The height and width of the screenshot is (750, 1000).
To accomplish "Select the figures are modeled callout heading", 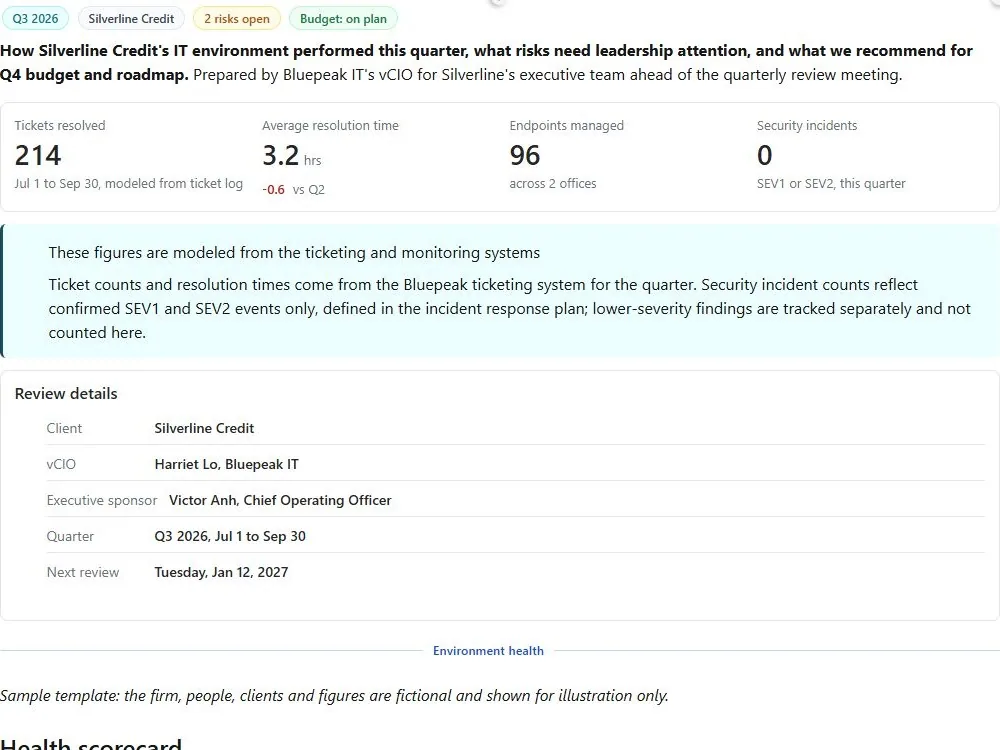I will point(294,253).
